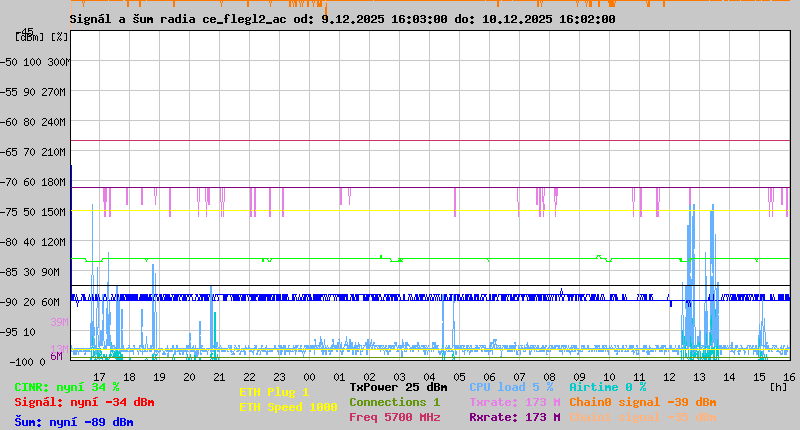Click the horizontal yellow ETH line on graph
Screen dimensions: 800x430
tap(430, 210)
